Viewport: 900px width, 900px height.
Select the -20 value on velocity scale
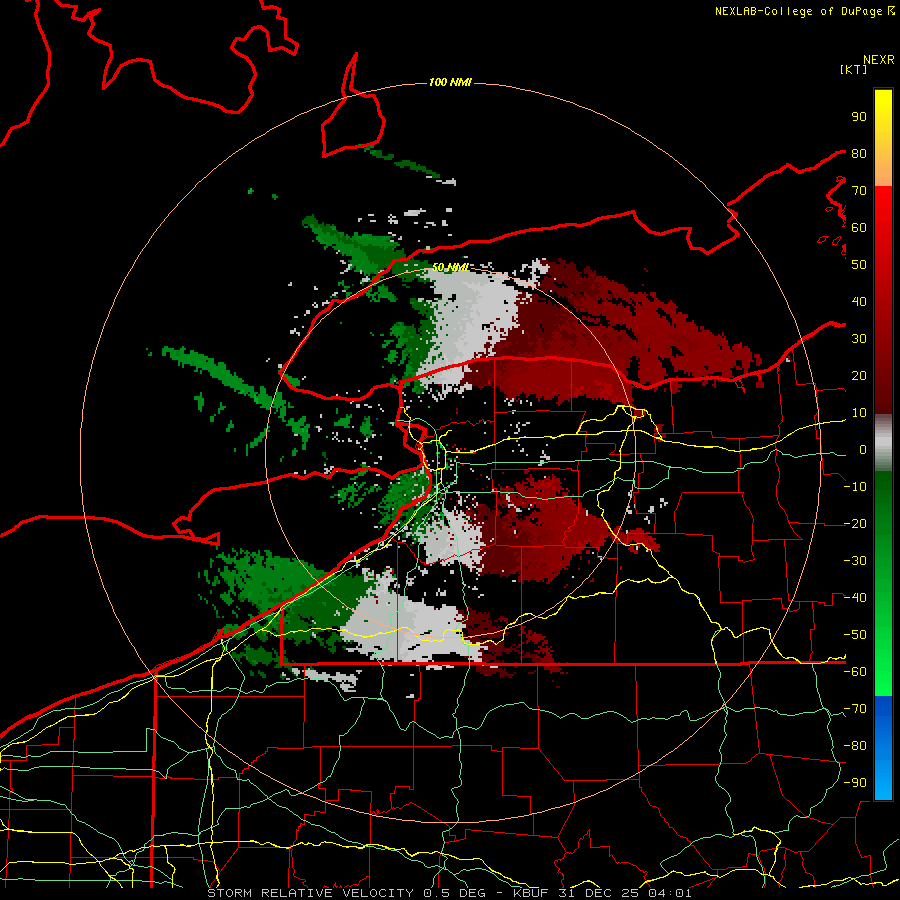(855, 523)
